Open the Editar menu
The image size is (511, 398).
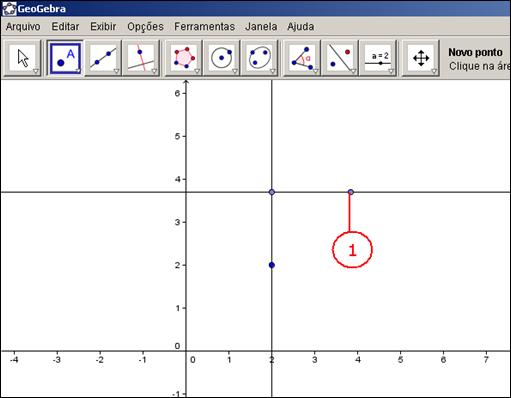tap(65, 27)
